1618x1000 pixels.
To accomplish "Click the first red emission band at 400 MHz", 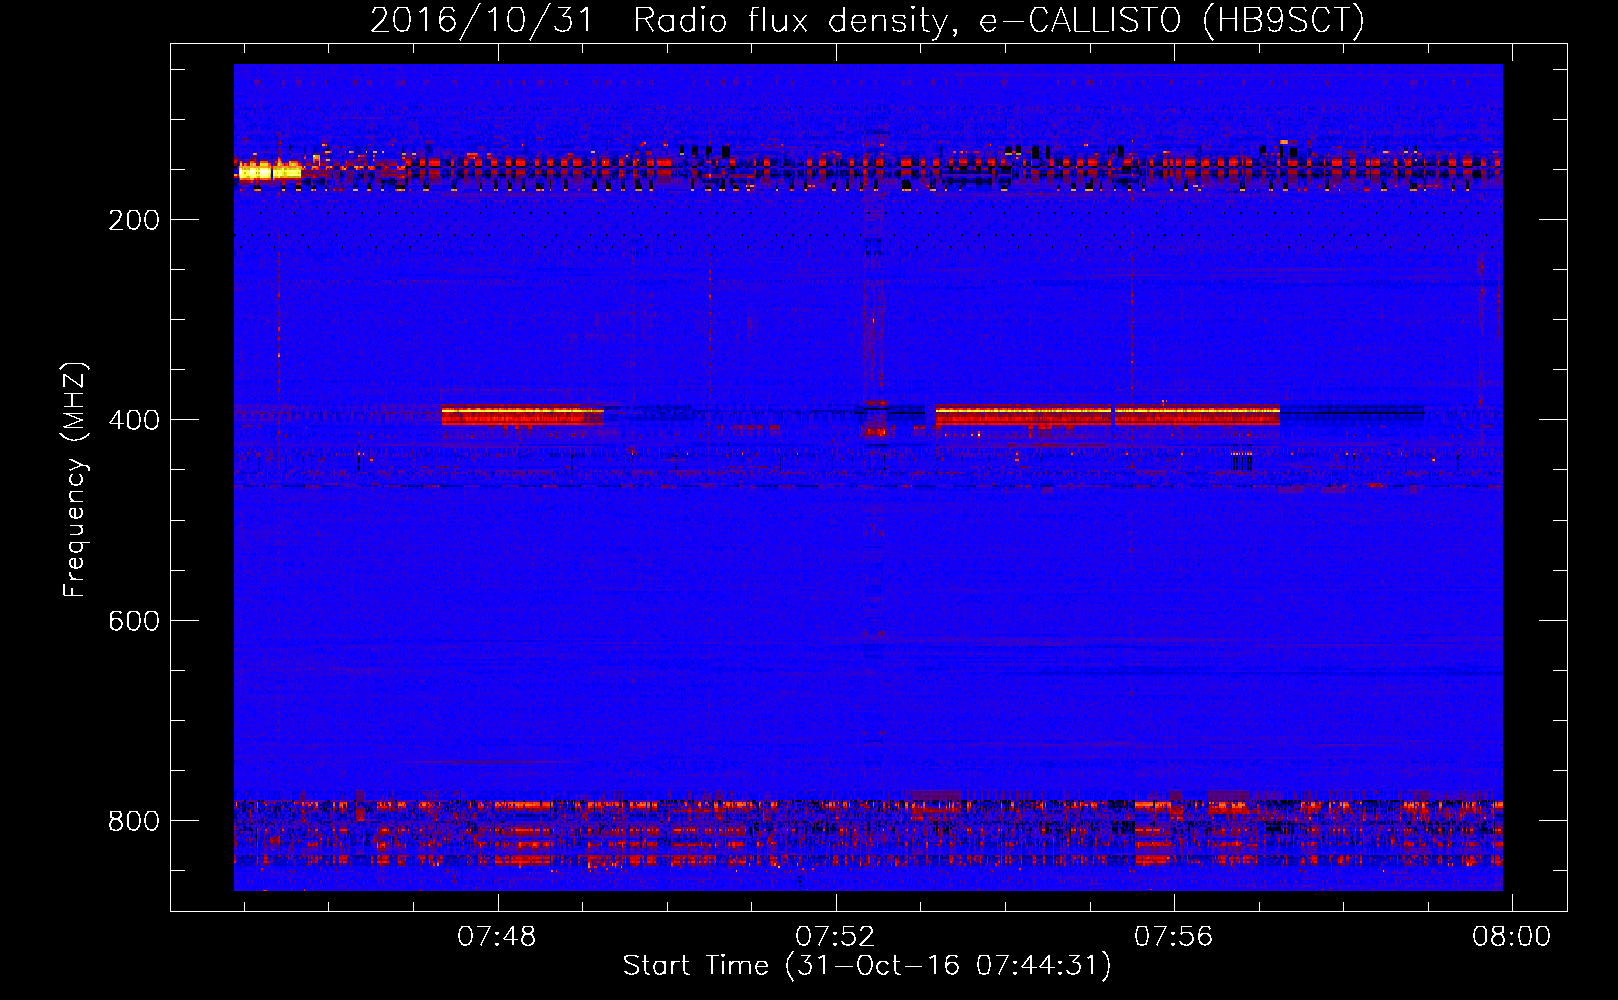I will point(522,415).
